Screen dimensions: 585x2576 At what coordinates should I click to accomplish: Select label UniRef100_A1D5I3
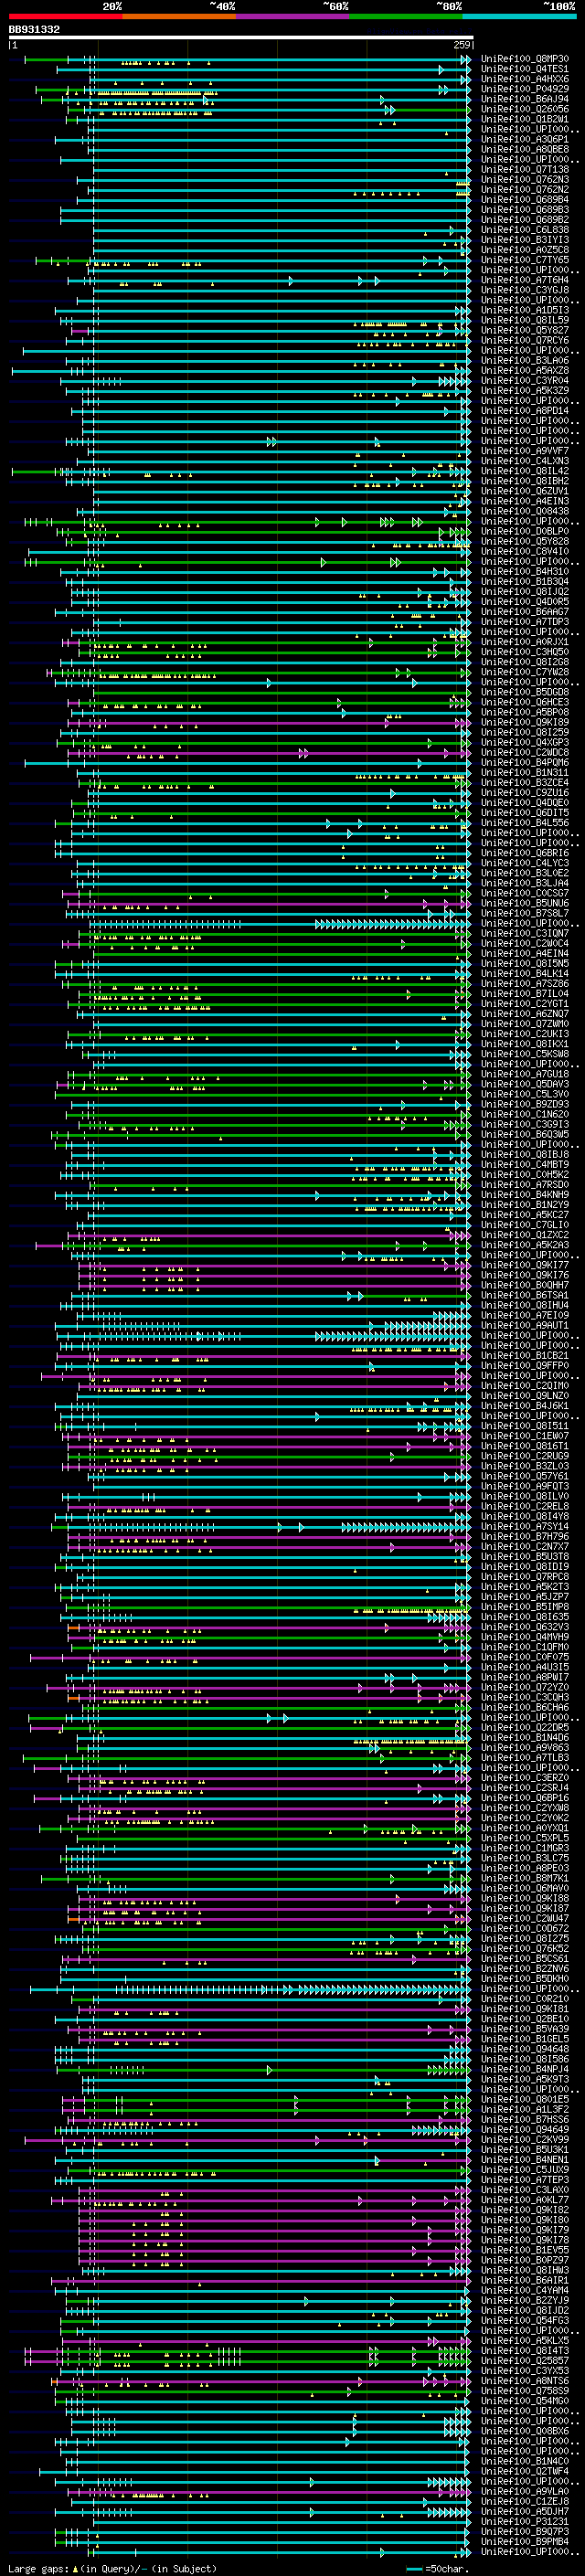(x=525, y=310)
